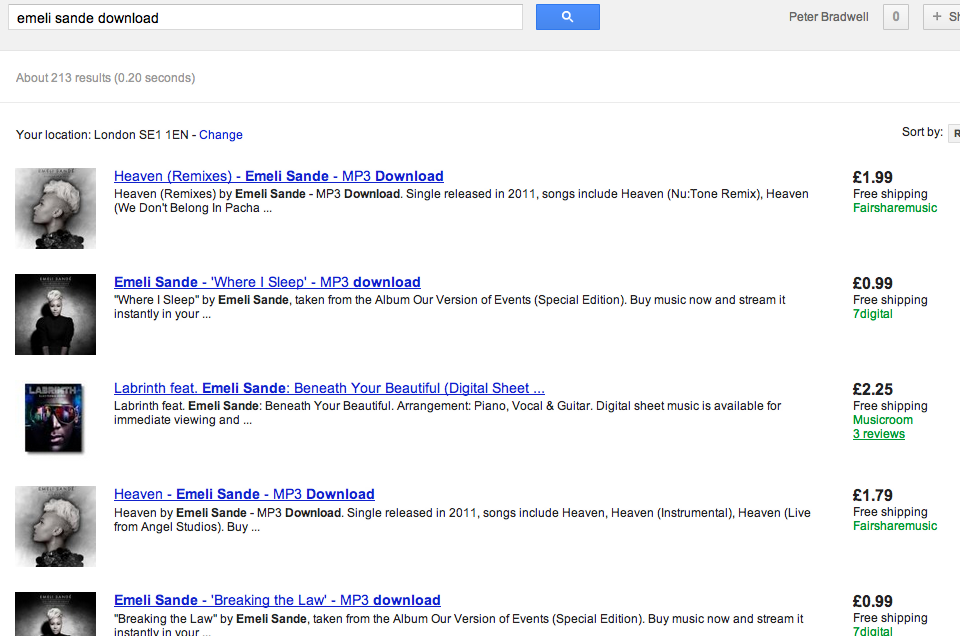Screen dimensions: 960x636
Task: Click the 'Where I Sleep' album thumbnail
Action: coord(56,314)
